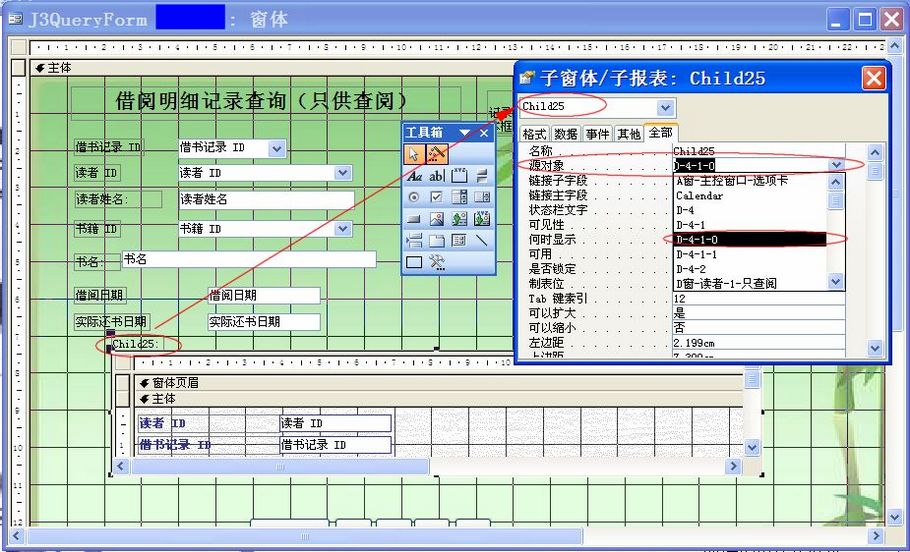This screenshot has height=552, width=910.
Task: Click the Tab 键索引 value 12
Action: point(759,300)
